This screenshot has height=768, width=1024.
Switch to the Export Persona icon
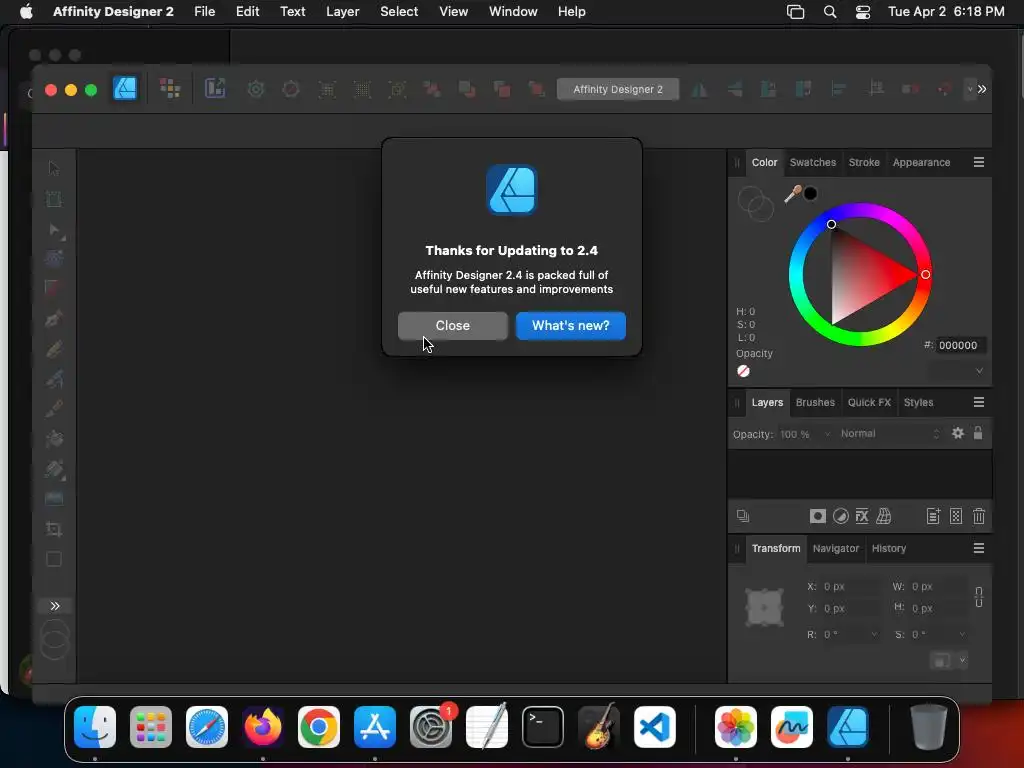coord(215,89)
